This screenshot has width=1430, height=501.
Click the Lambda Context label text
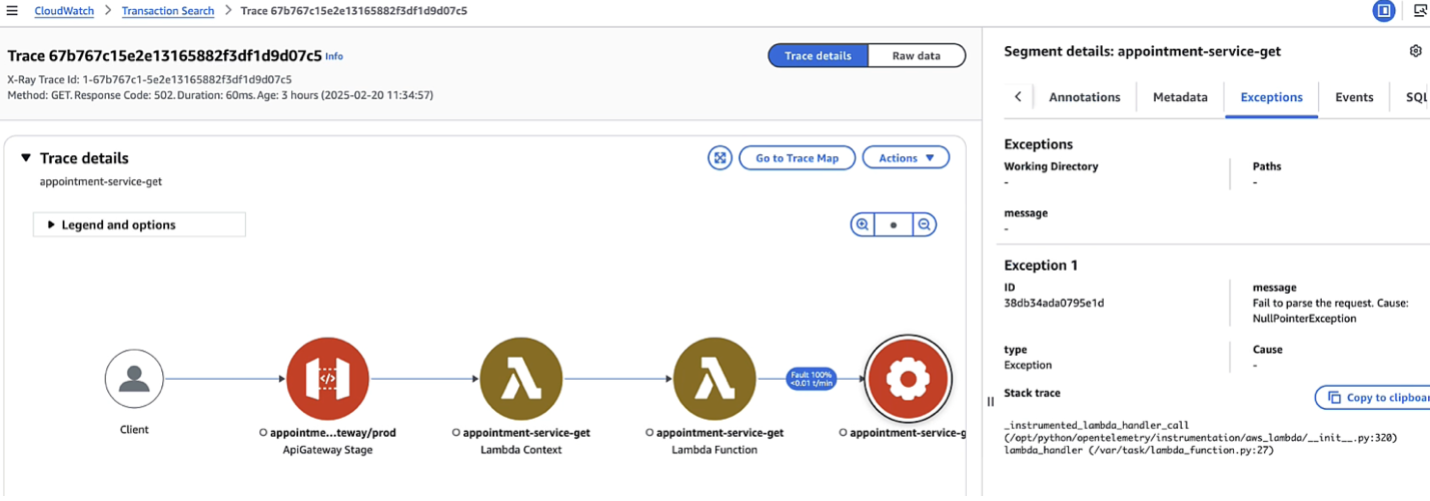(x=522, y=449)
